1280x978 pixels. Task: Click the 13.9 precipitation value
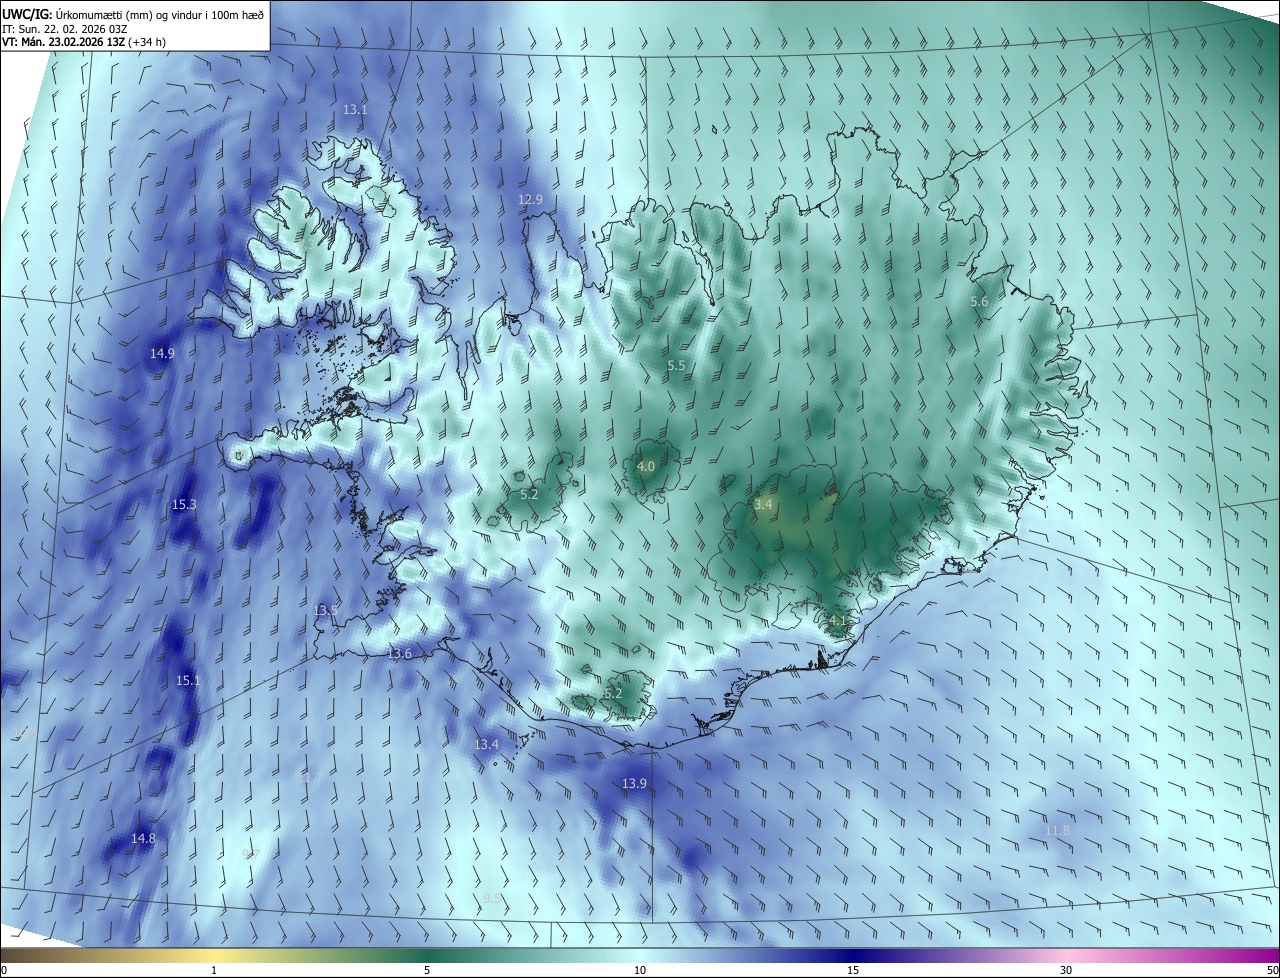(x=634, y=783)
